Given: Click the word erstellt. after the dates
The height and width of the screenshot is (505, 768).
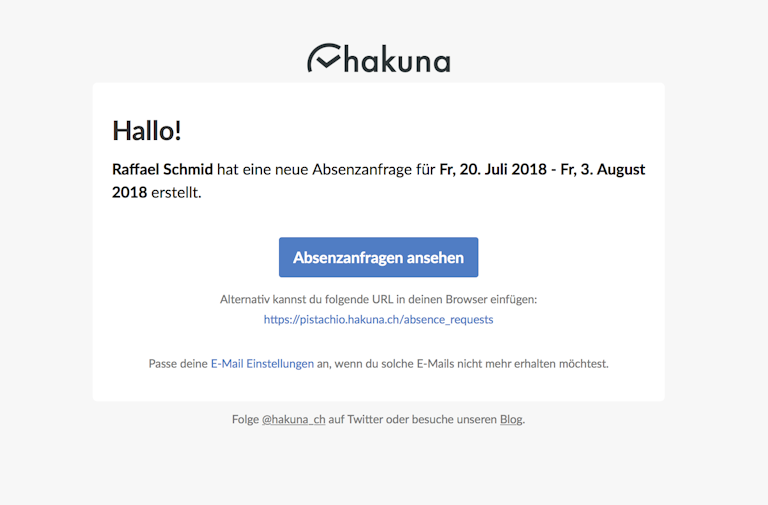Looking at the screenshot, I should click(176, 192).
